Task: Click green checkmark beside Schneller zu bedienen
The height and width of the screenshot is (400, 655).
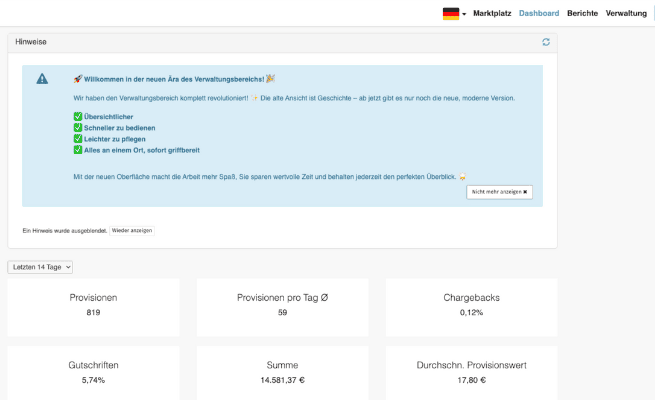Action: tap(78, 128)
